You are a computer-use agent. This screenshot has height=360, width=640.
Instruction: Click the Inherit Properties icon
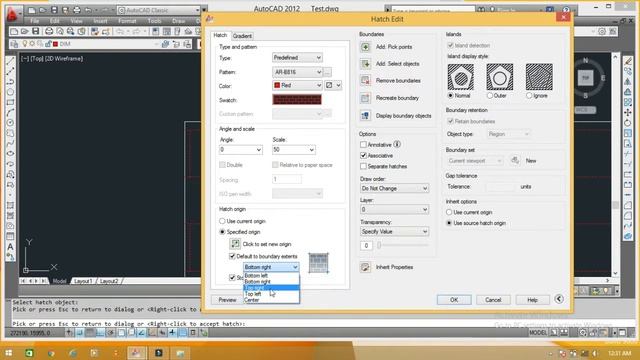coord(365,267)
